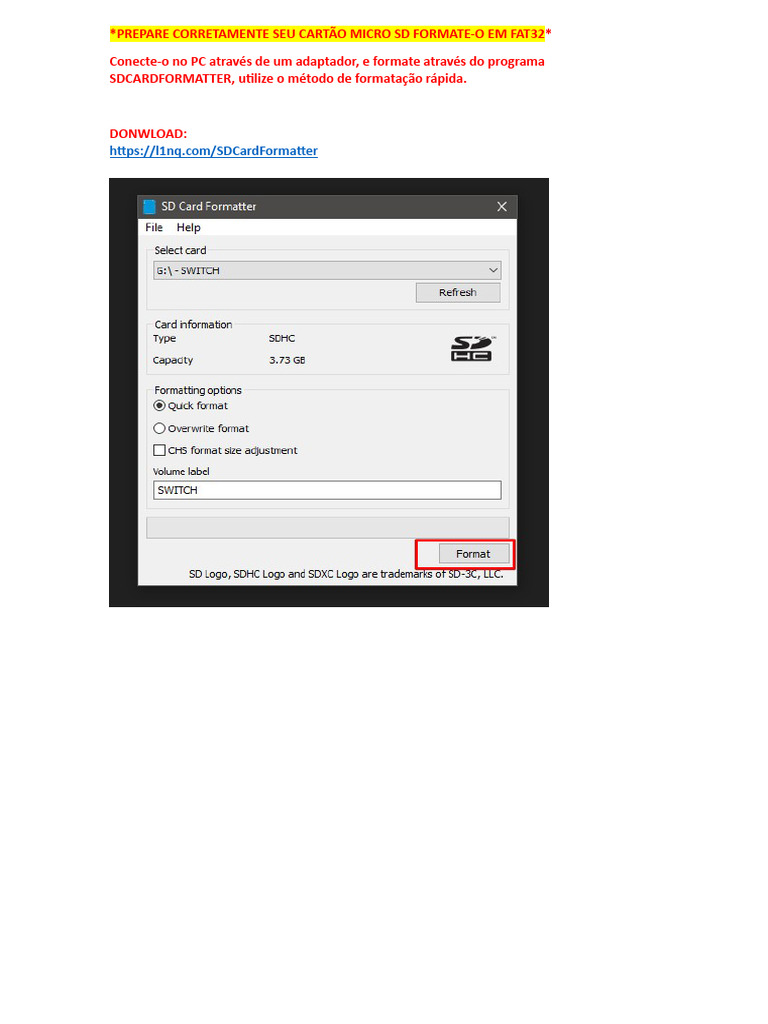Click the SD Card Formatter title icon

[x=150, y=206]
